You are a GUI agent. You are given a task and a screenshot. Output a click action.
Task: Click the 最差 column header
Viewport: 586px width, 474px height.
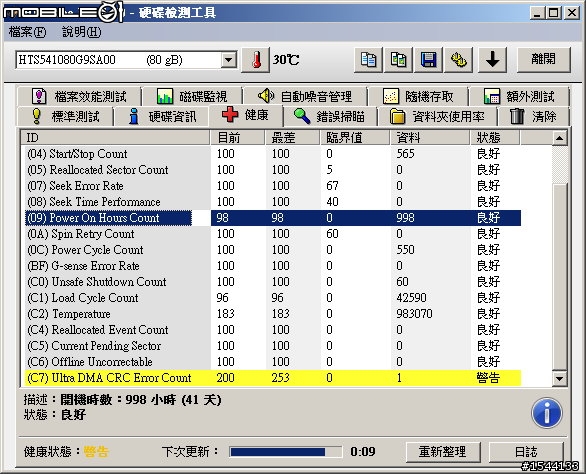pos(293,138)
